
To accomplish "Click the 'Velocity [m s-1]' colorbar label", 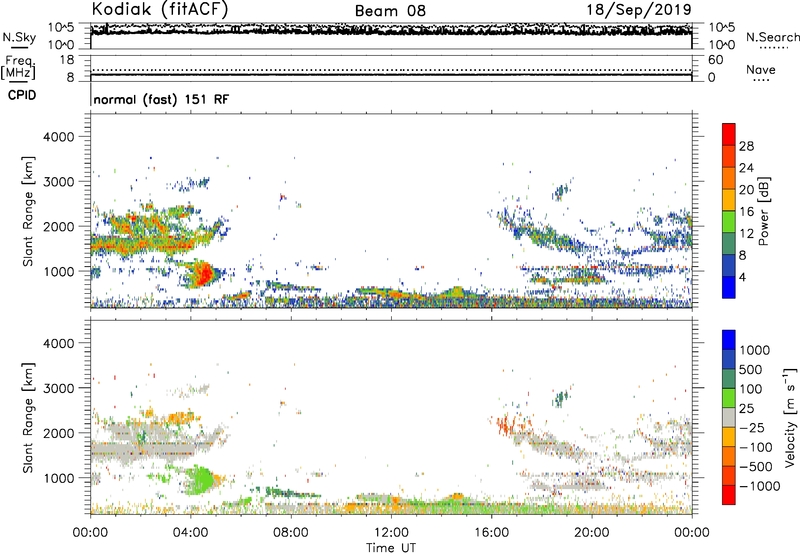I will point(790,417).
